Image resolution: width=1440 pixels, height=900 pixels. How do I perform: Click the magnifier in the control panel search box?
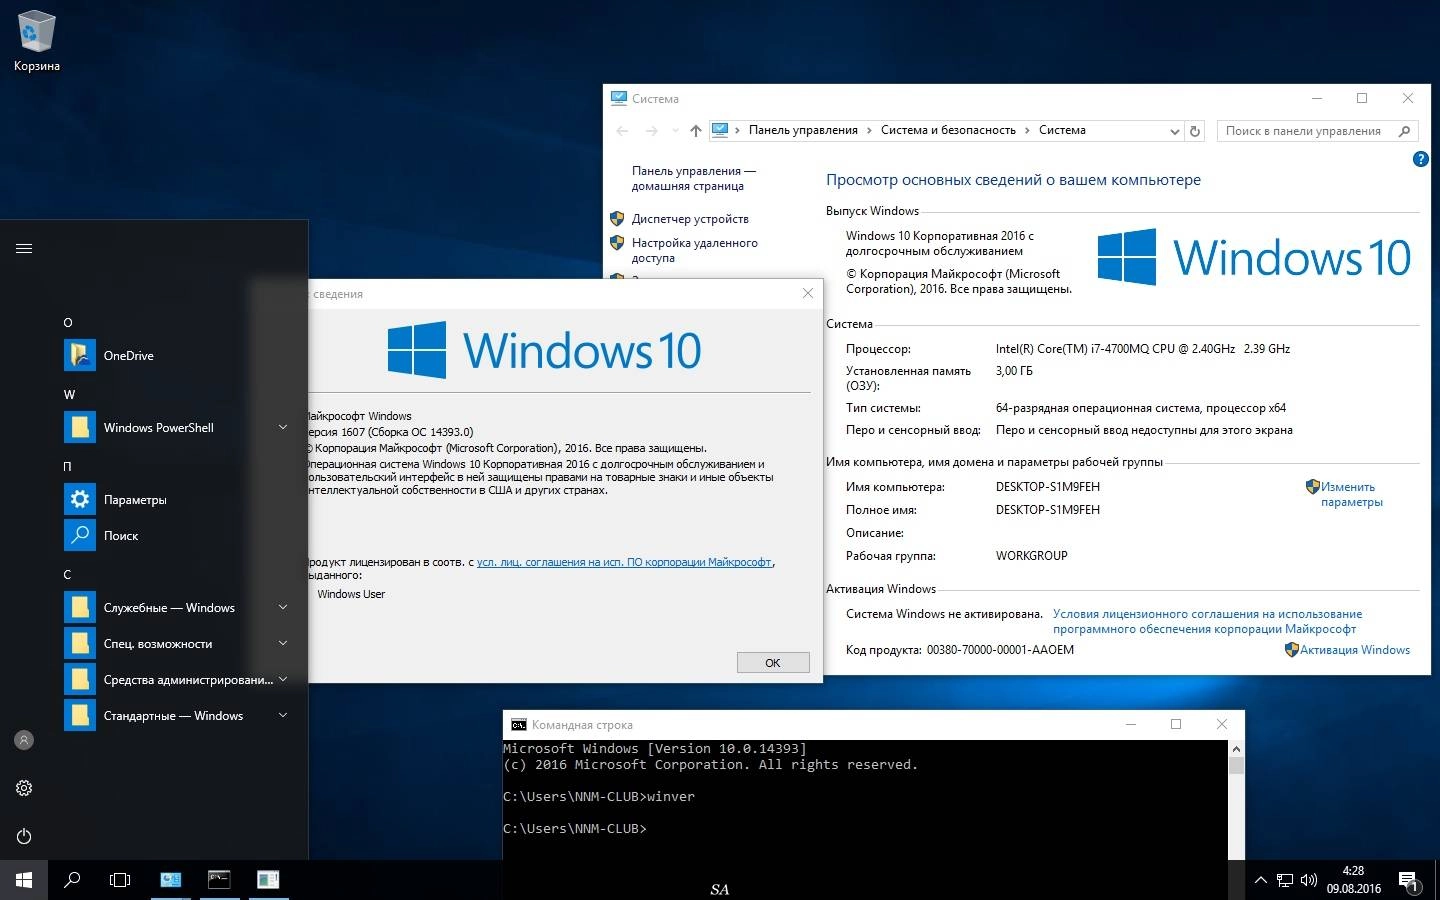[x=1404, y=131]
